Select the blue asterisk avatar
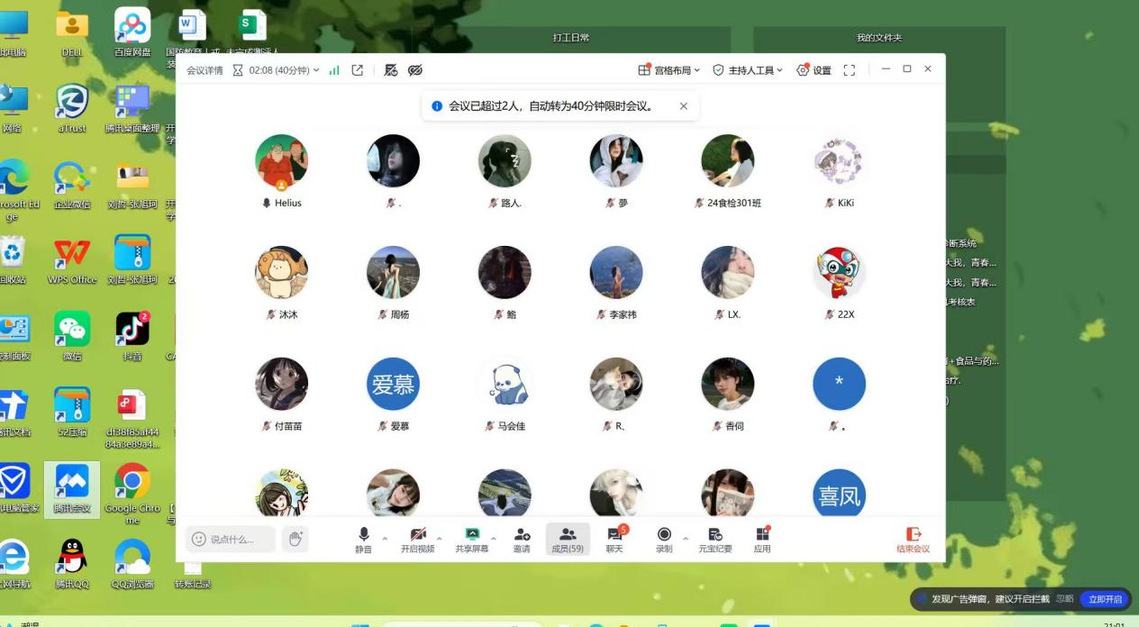1139x627 pixels. [x=839, y=384]
